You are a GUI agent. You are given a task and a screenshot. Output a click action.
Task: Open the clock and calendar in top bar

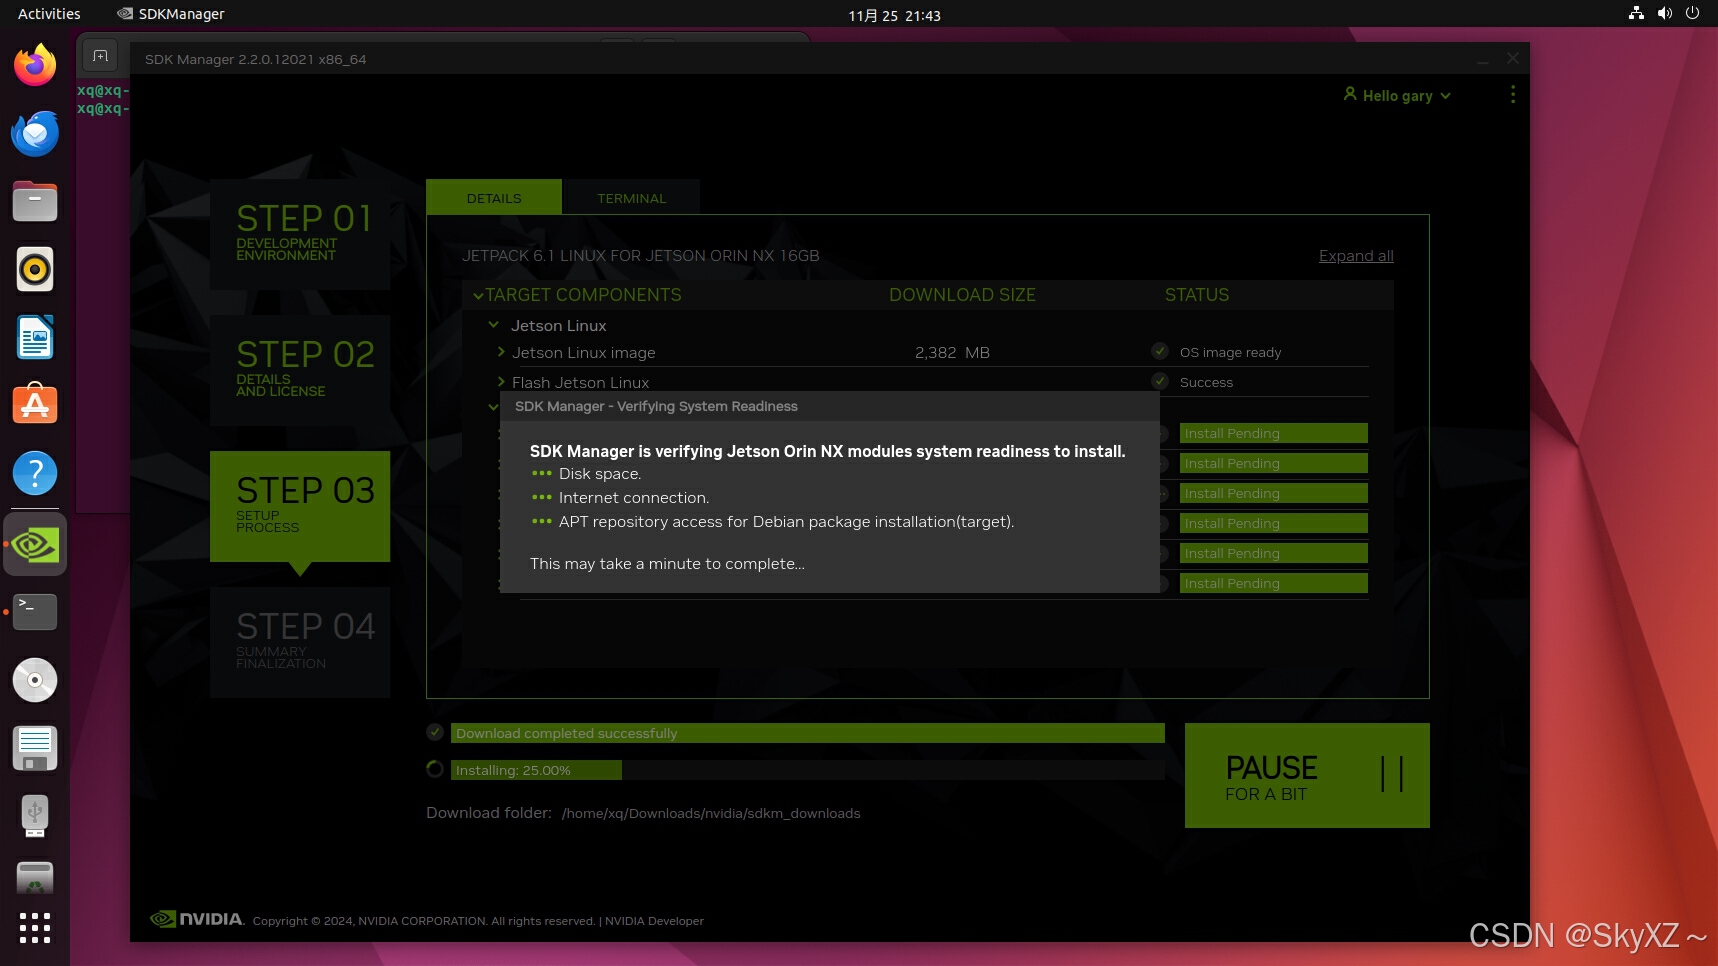click(894, 15)
